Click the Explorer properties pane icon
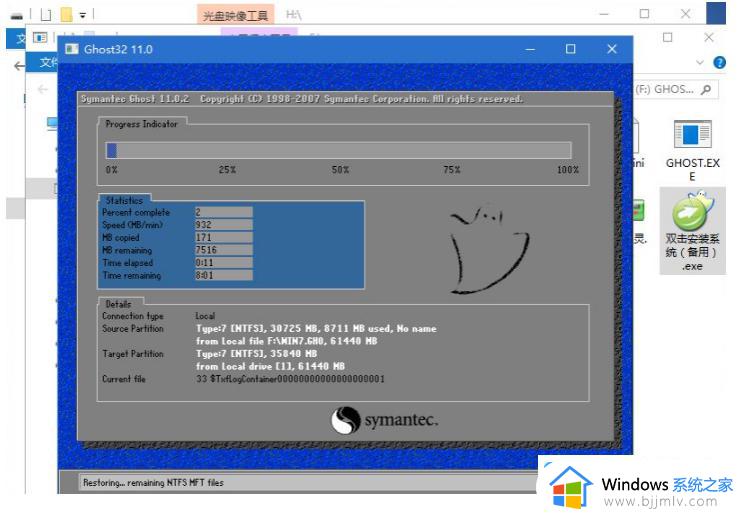738x515 pixels. click(40, 37)
